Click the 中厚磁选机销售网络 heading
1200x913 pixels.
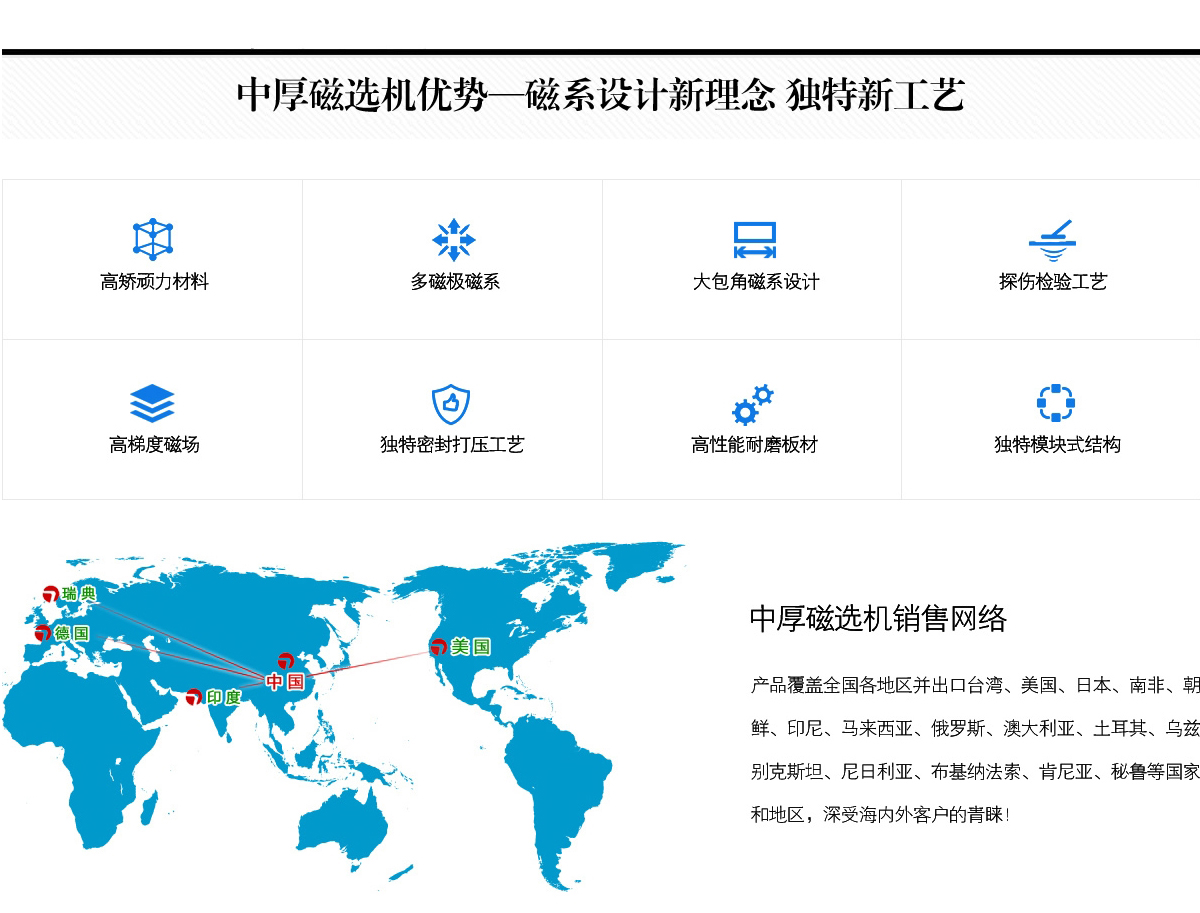(x=878, y=619)
